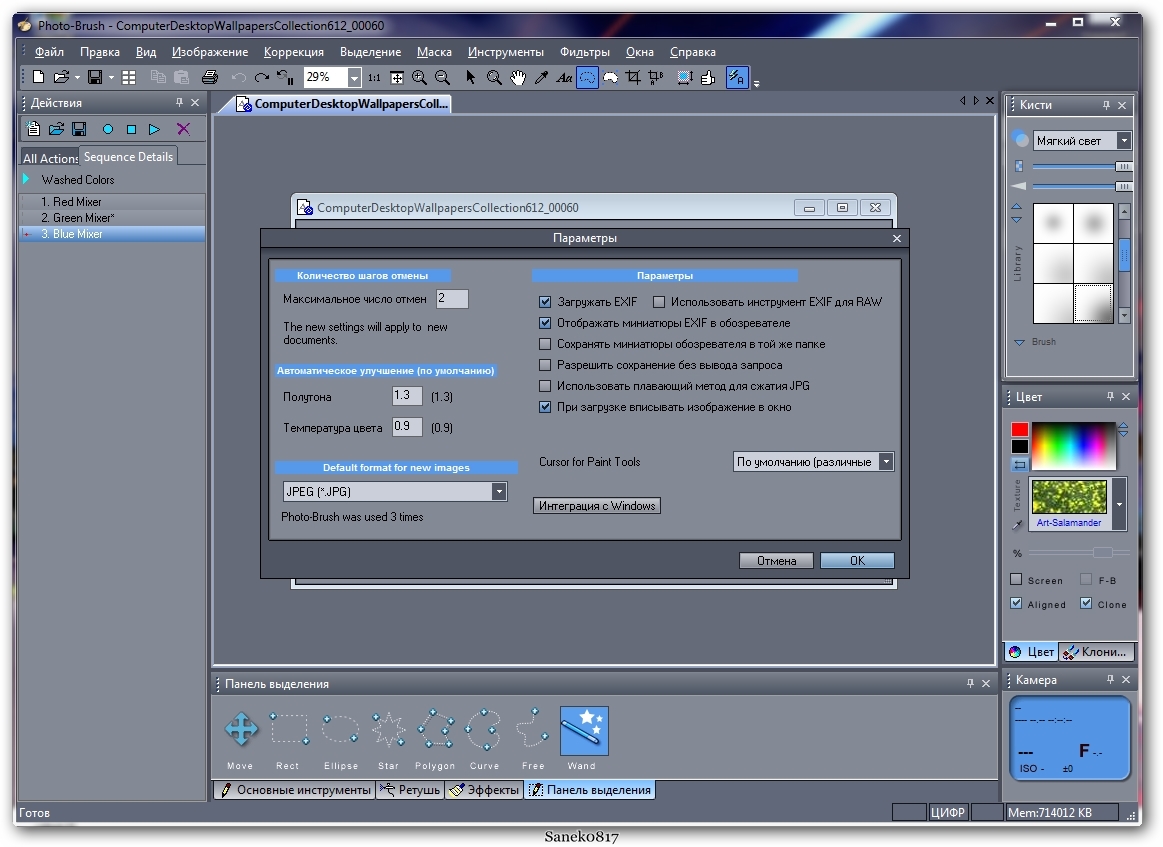
Task: Click the Интеграция с Windows button
Action: coord(597,506)
